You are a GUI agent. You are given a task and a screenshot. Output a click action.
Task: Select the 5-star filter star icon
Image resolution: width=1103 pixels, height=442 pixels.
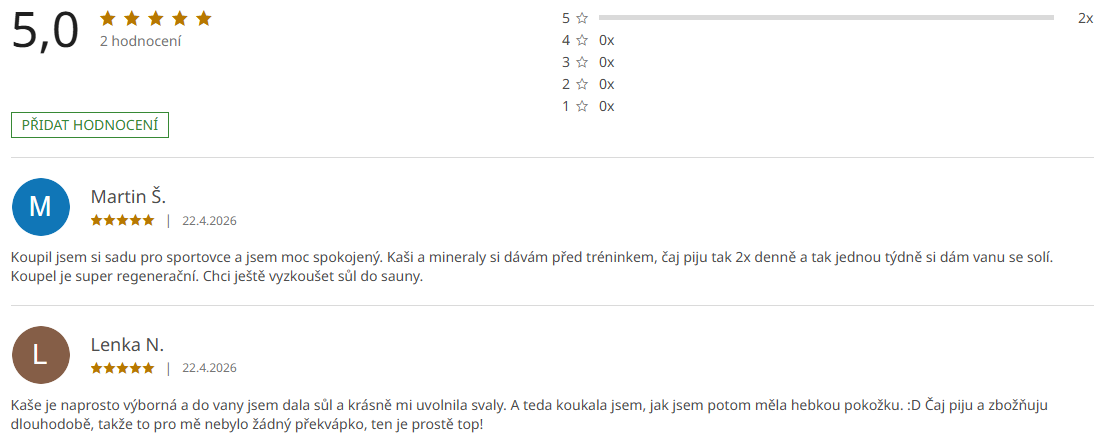[582, 18]
